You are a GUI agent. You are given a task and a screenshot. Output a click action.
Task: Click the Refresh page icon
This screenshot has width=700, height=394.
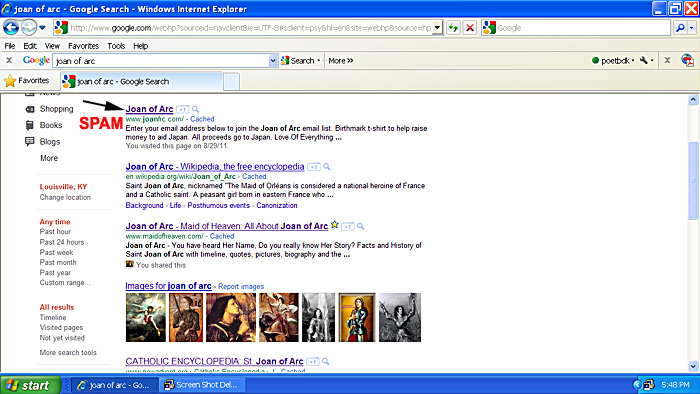[453, 28]
